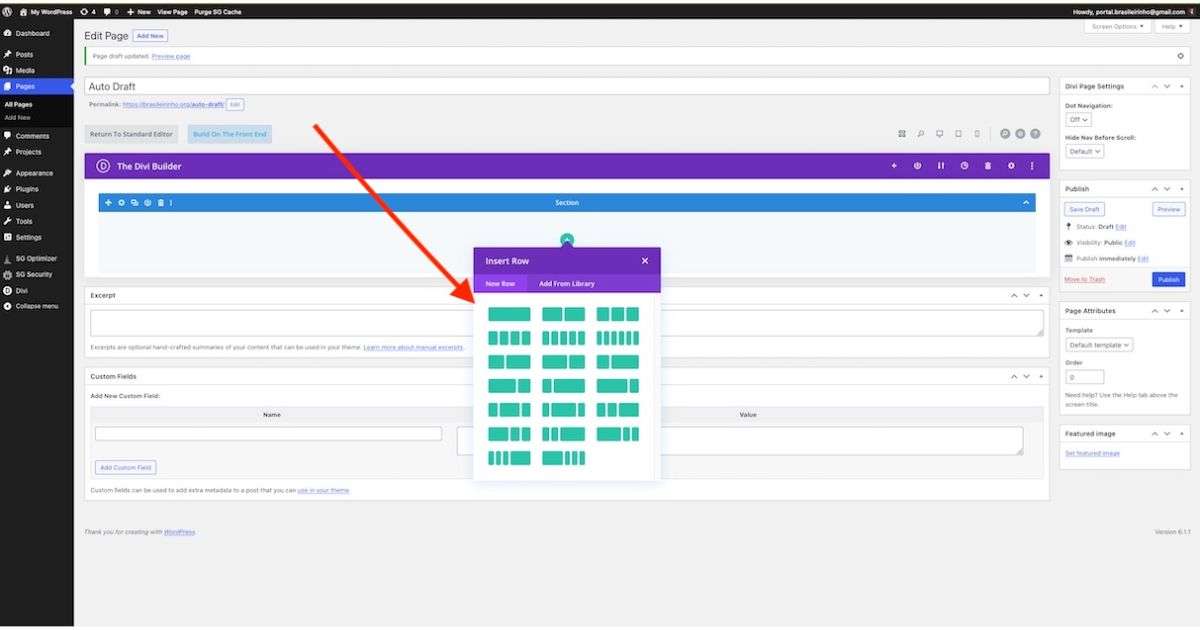This screenshot has height=630, width=1200.
Task: Choose the single full-width column layout
Action: pos(509,314)
